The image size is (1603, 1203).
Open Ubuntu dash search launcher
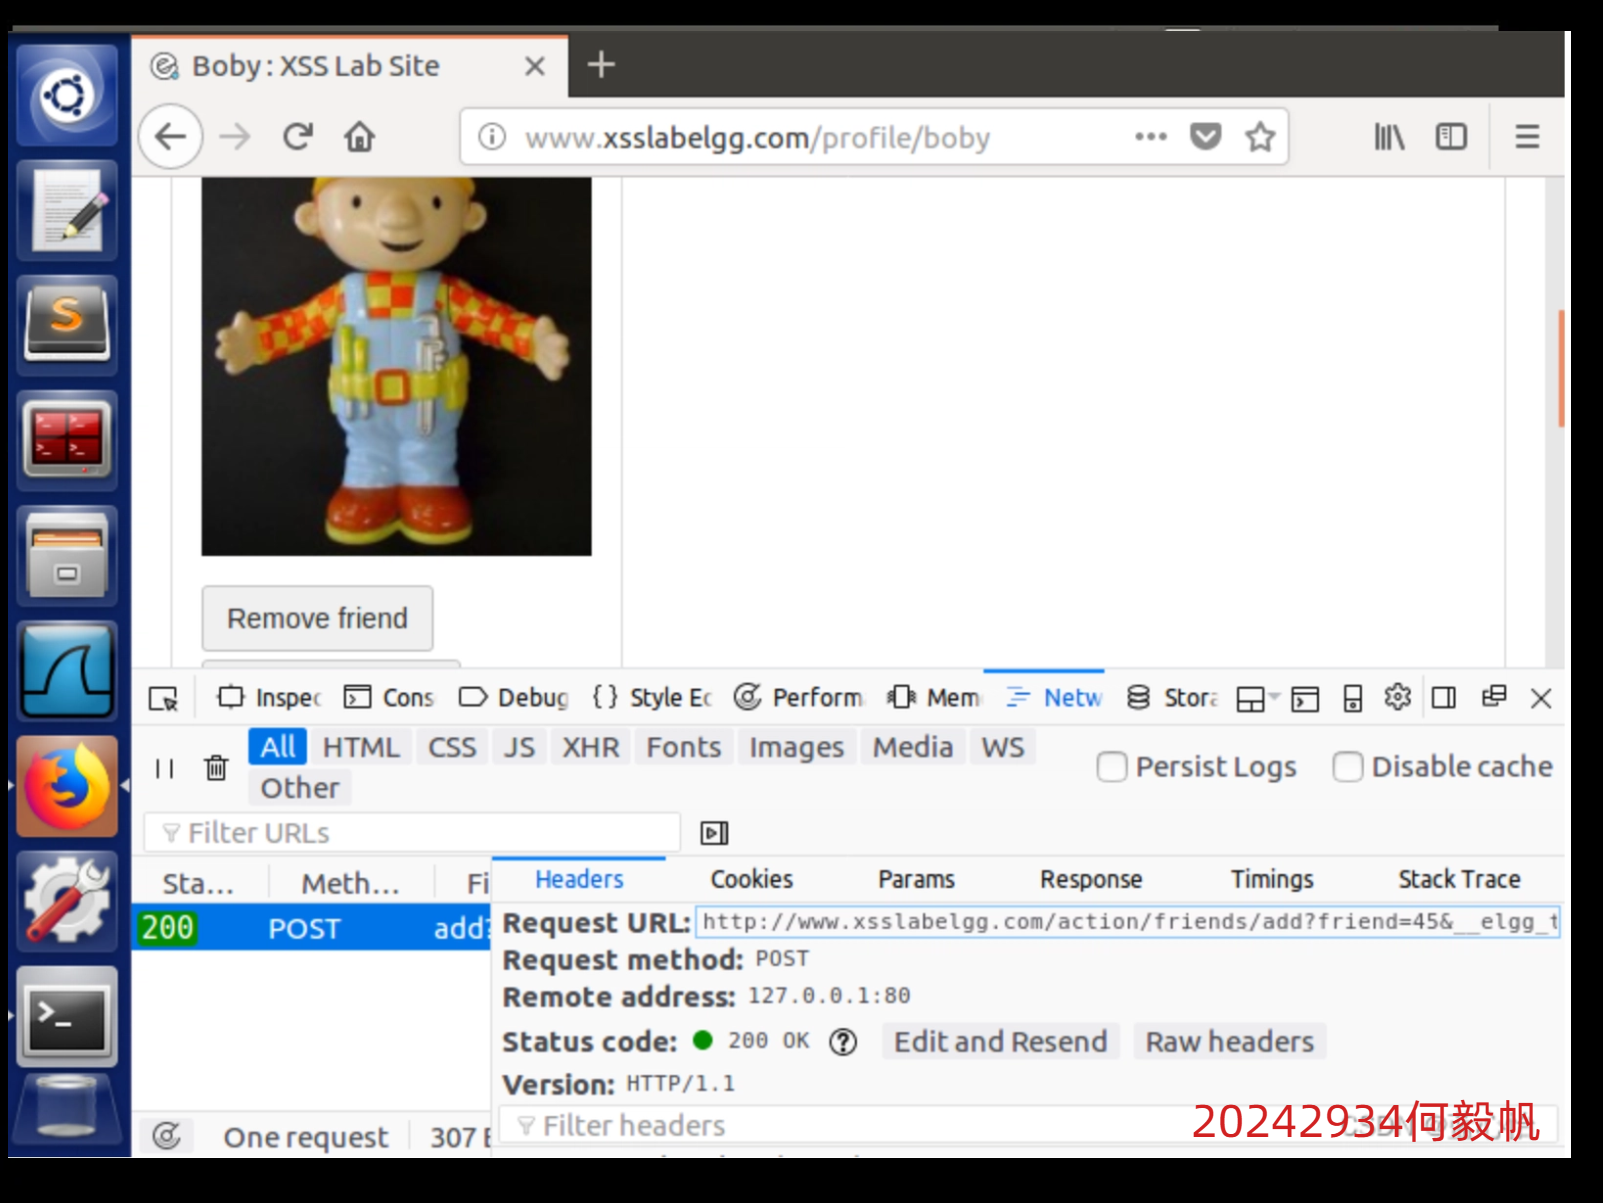[x=67, y=96]
